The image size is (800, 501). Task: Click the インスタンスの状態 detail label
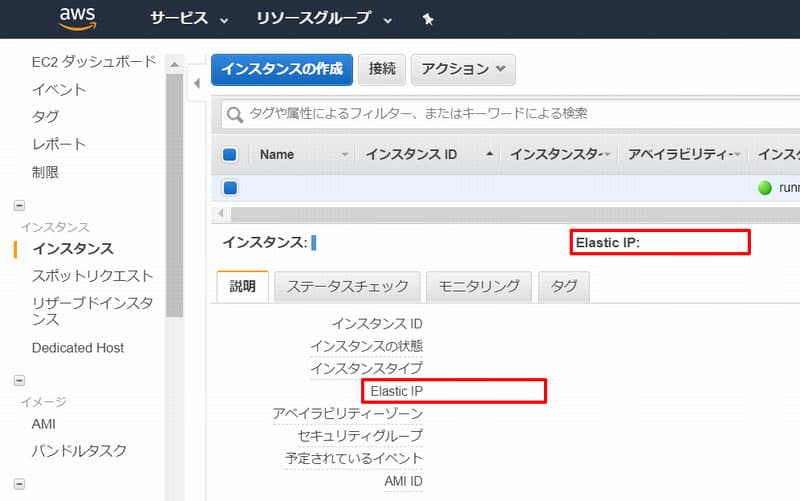pyautogui.click(x=366, y=346)
